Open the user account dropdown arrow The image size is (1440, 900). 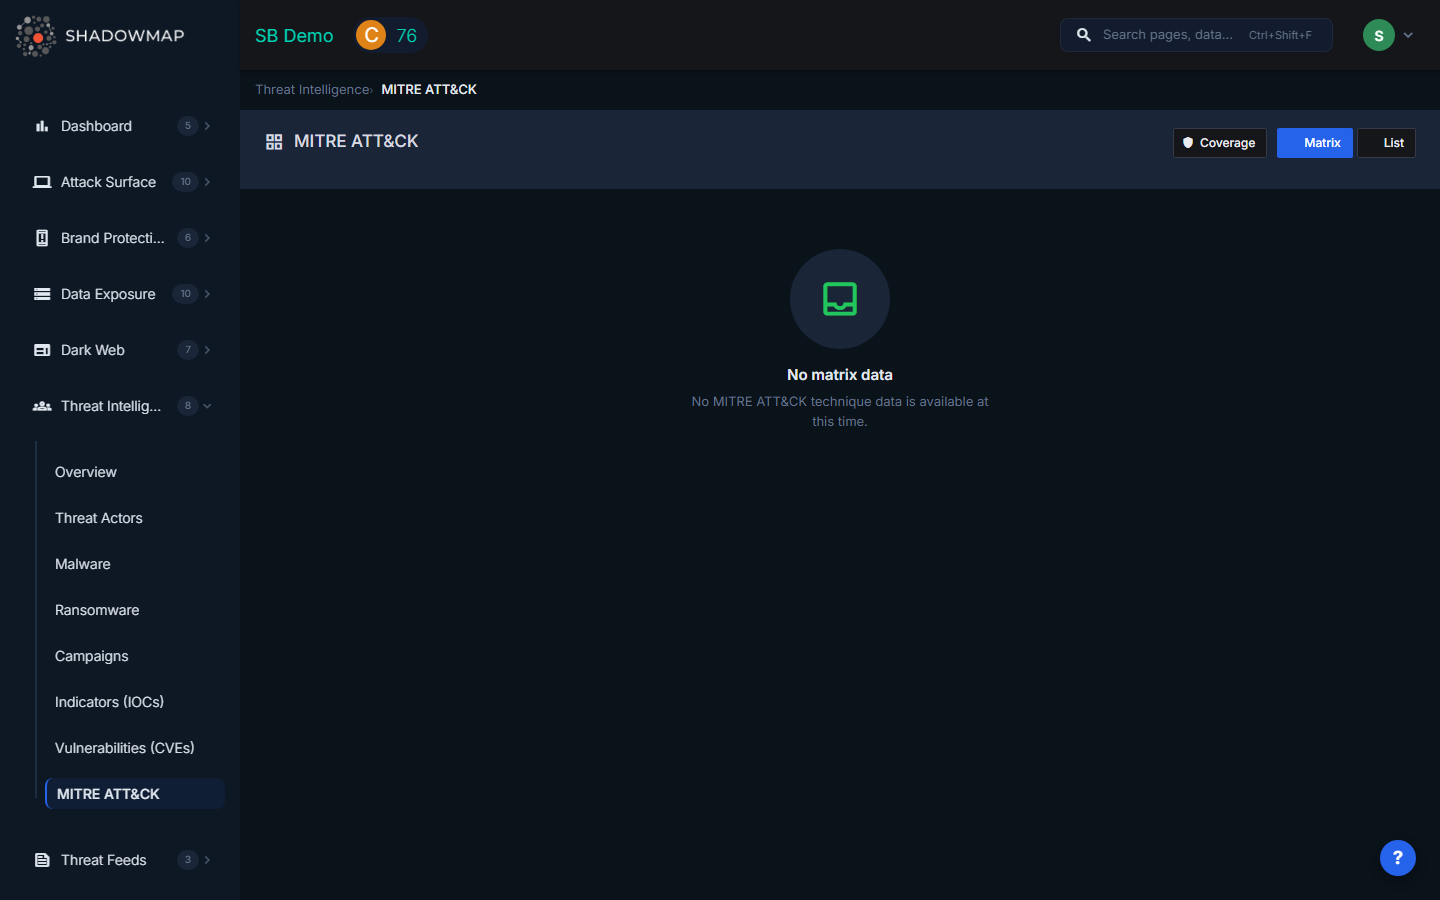coord(1408,35)
